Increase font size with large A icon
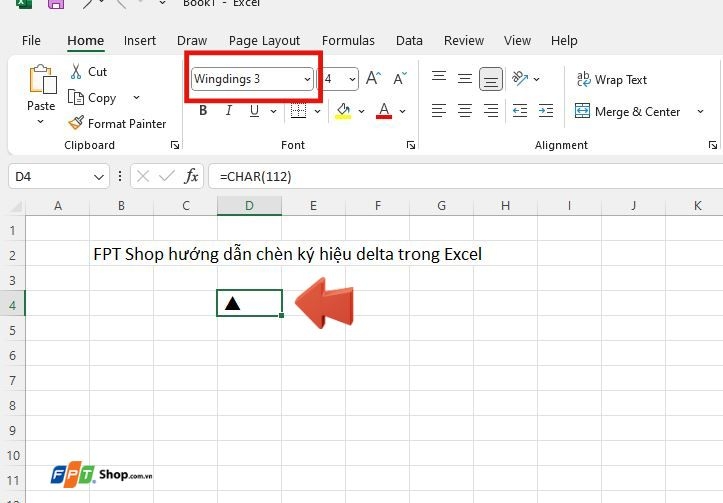The image size is (723, 503). tap(373, 78)
